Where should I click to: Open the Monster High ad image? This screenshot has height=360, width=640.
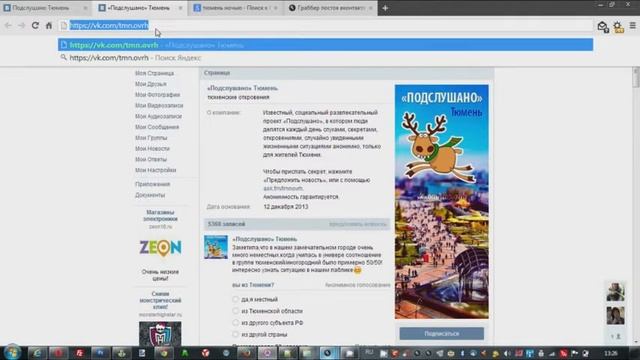(x=160, y=333)
